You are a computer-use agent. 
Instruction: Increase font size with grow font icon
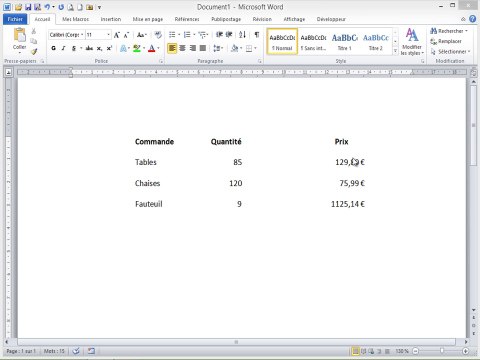point(117,35)
